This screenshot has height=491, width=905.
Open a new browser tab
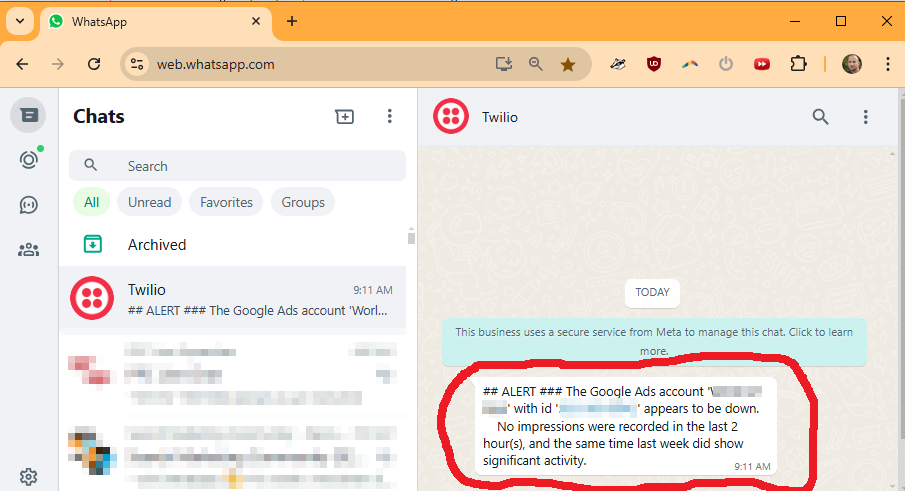pyautogui.click(x=292, y=21)
